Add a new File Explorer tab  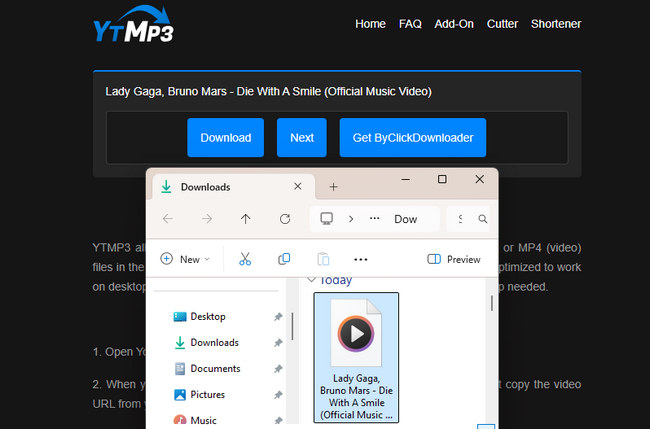click(333, 187)
